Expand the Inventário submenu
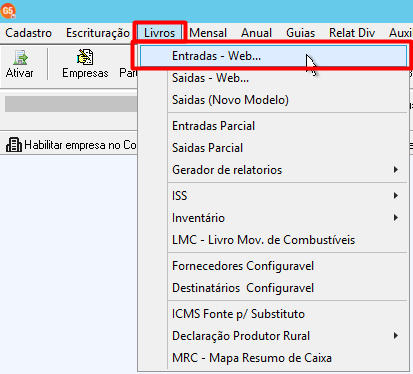This screenshot has width=413, height=374. 273,218
